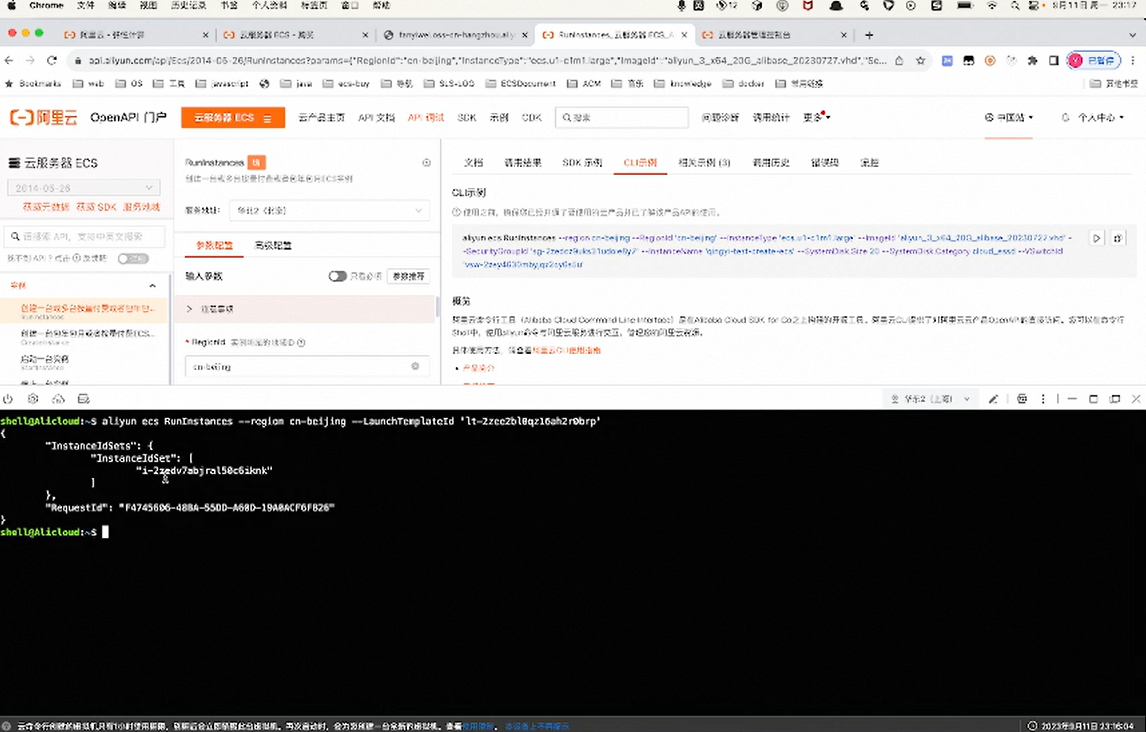The height and width of the screenshot is (732, 1146).
Task: Click the Chrome share icon in address bar
Action: pyautogui.click(x=899, y=61)
